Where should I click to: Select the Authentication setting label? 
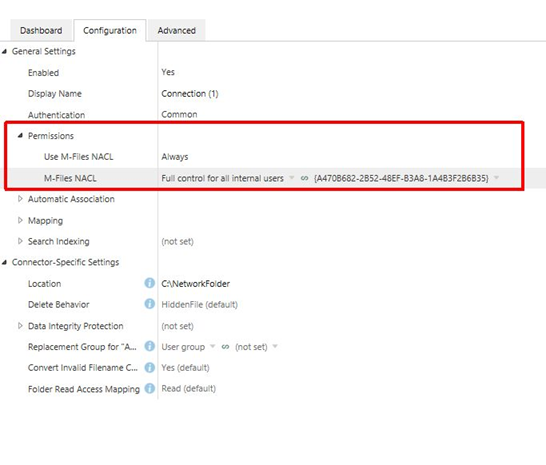pyautogui.click(x=56, y=115)
